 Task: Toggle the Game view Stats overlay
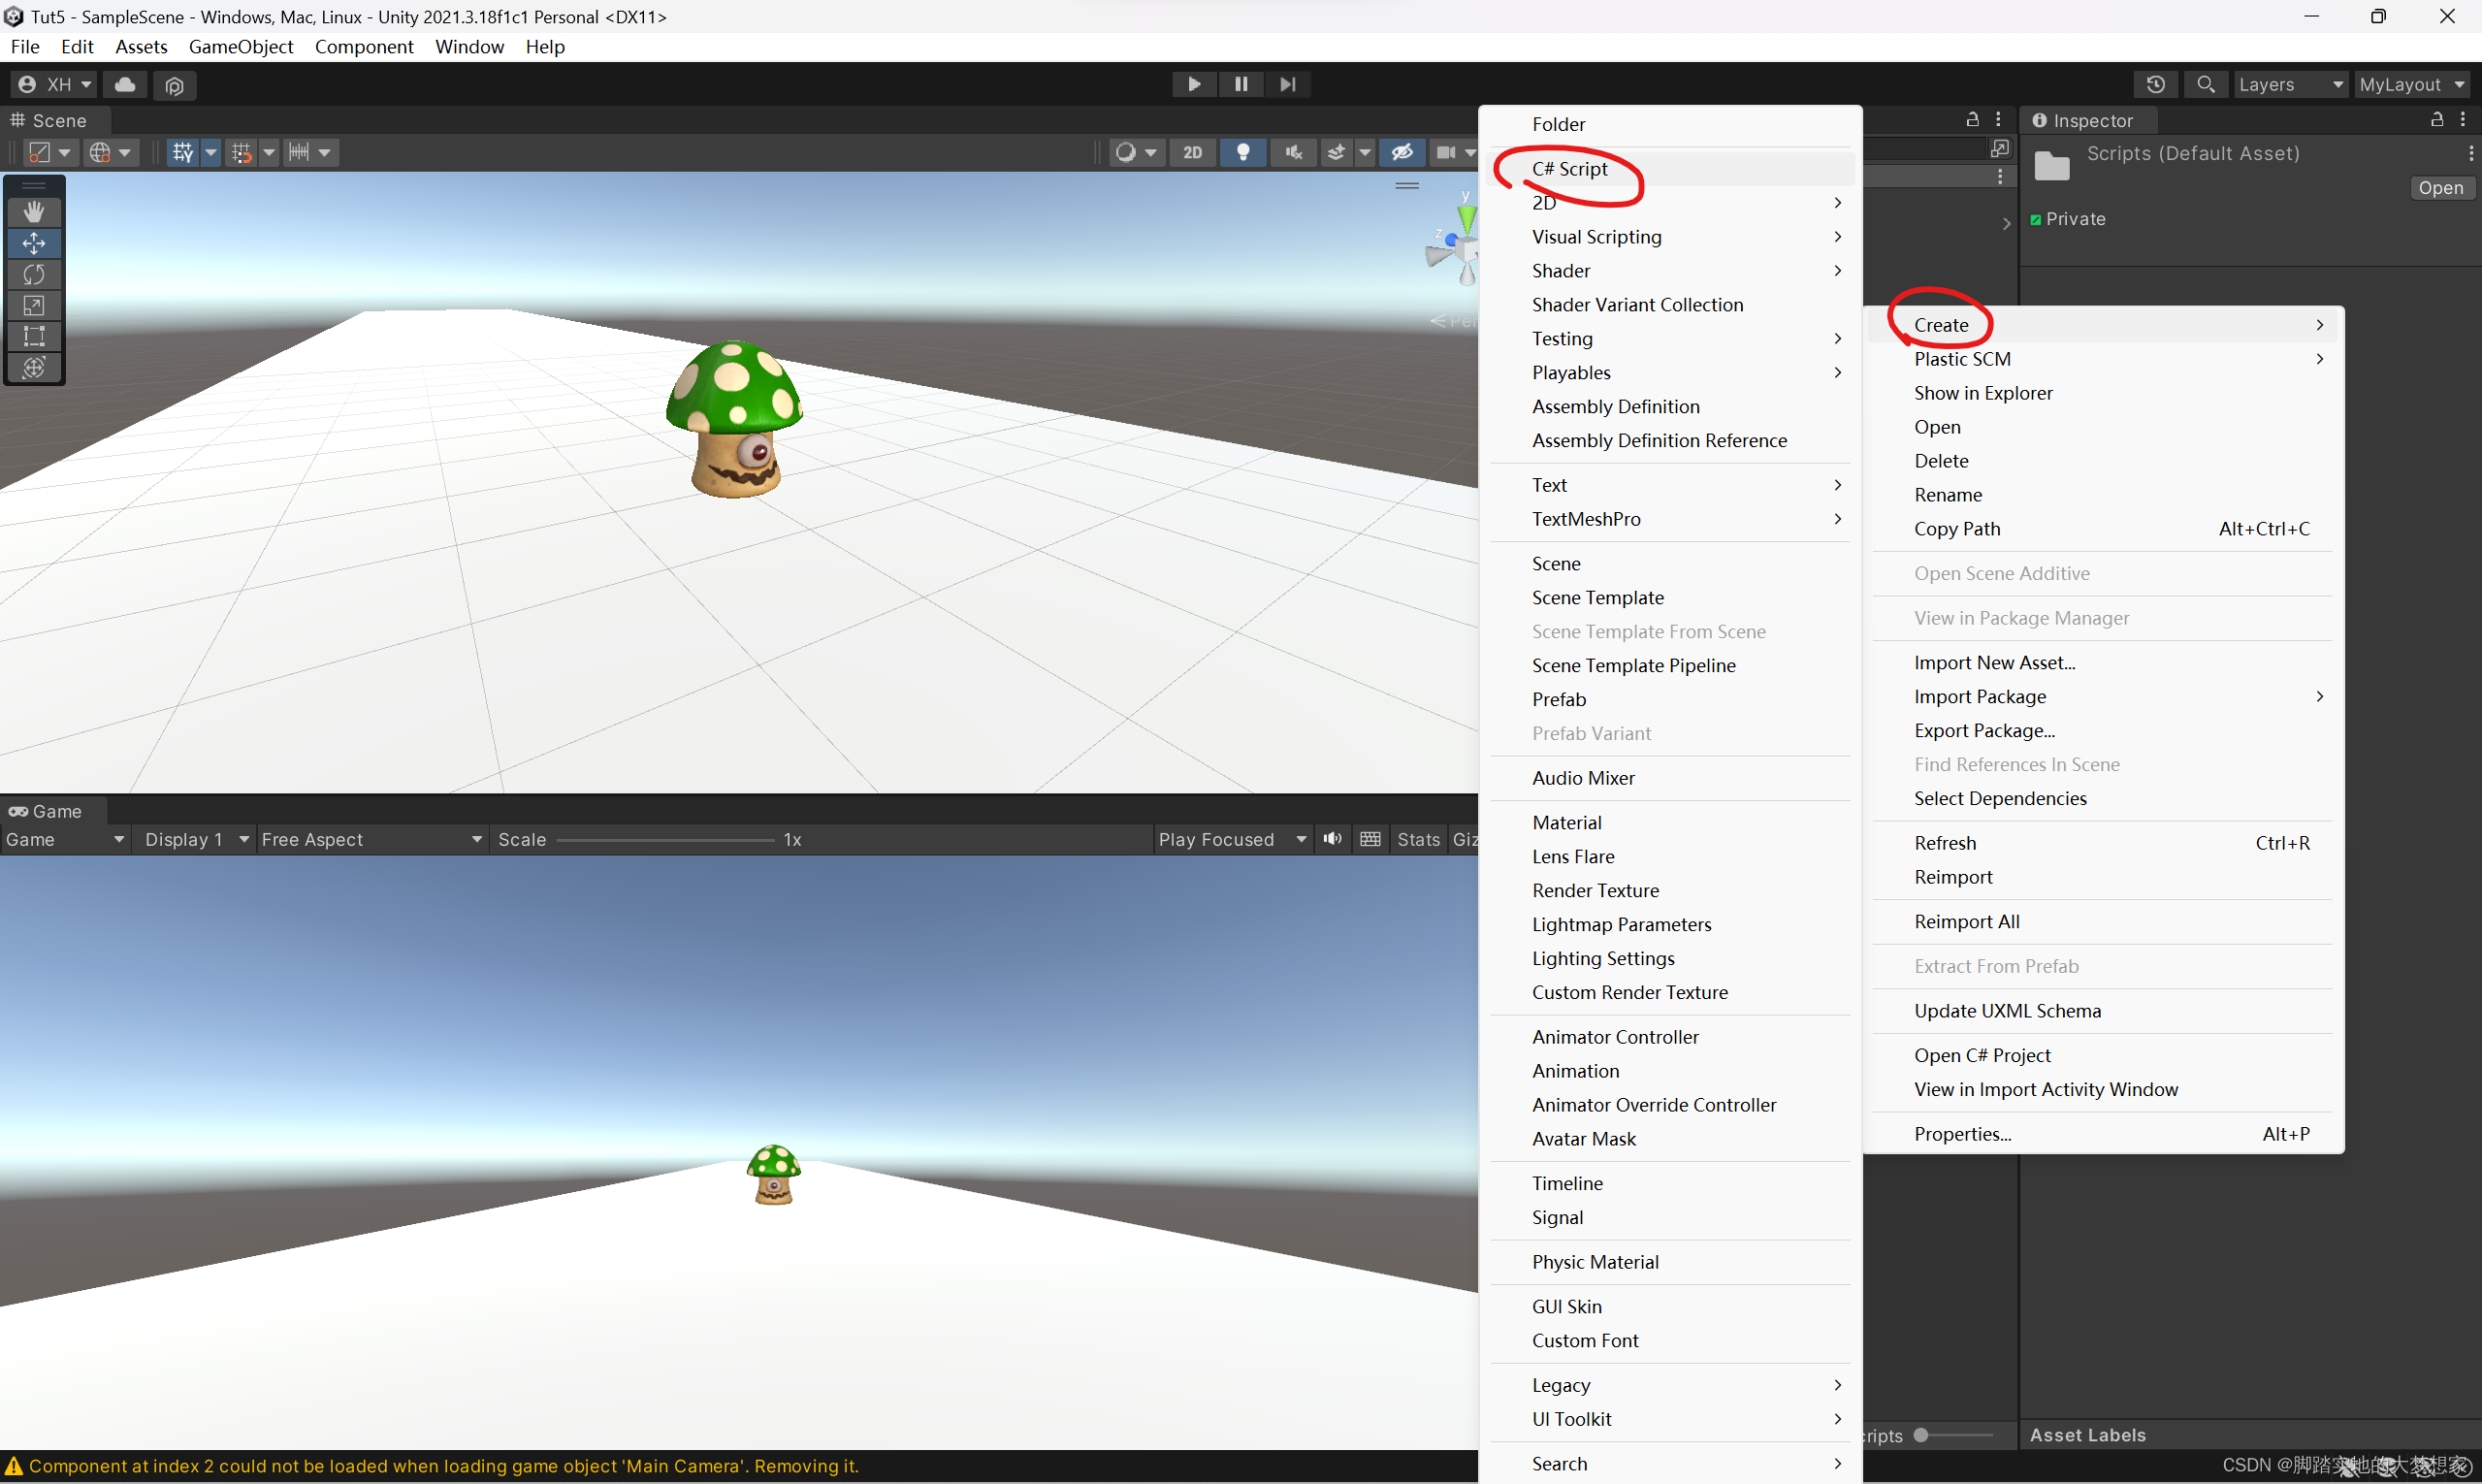click(1418, 839)
